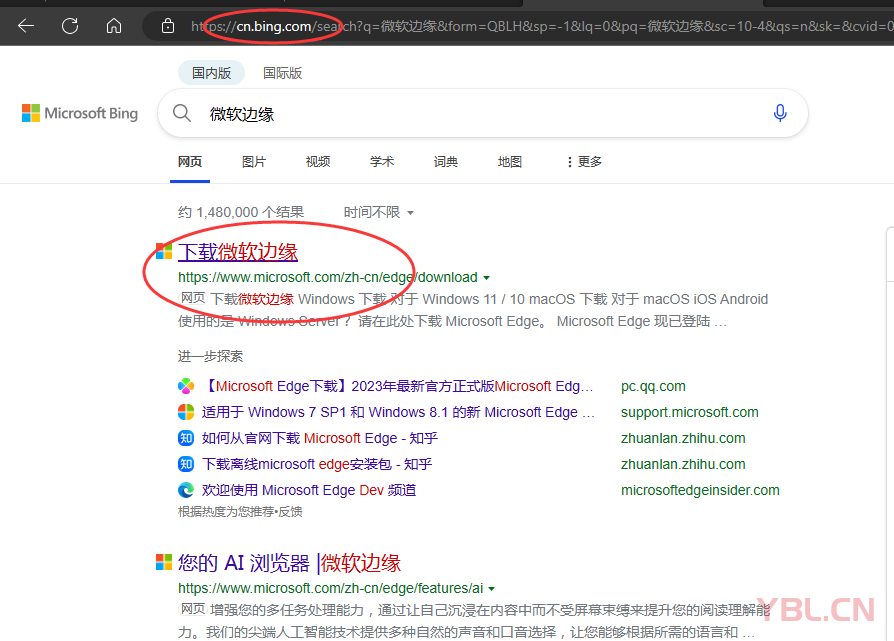Expand the caret next to microsoft.com/zh-cn/edge/download URL

pos(487,277)
